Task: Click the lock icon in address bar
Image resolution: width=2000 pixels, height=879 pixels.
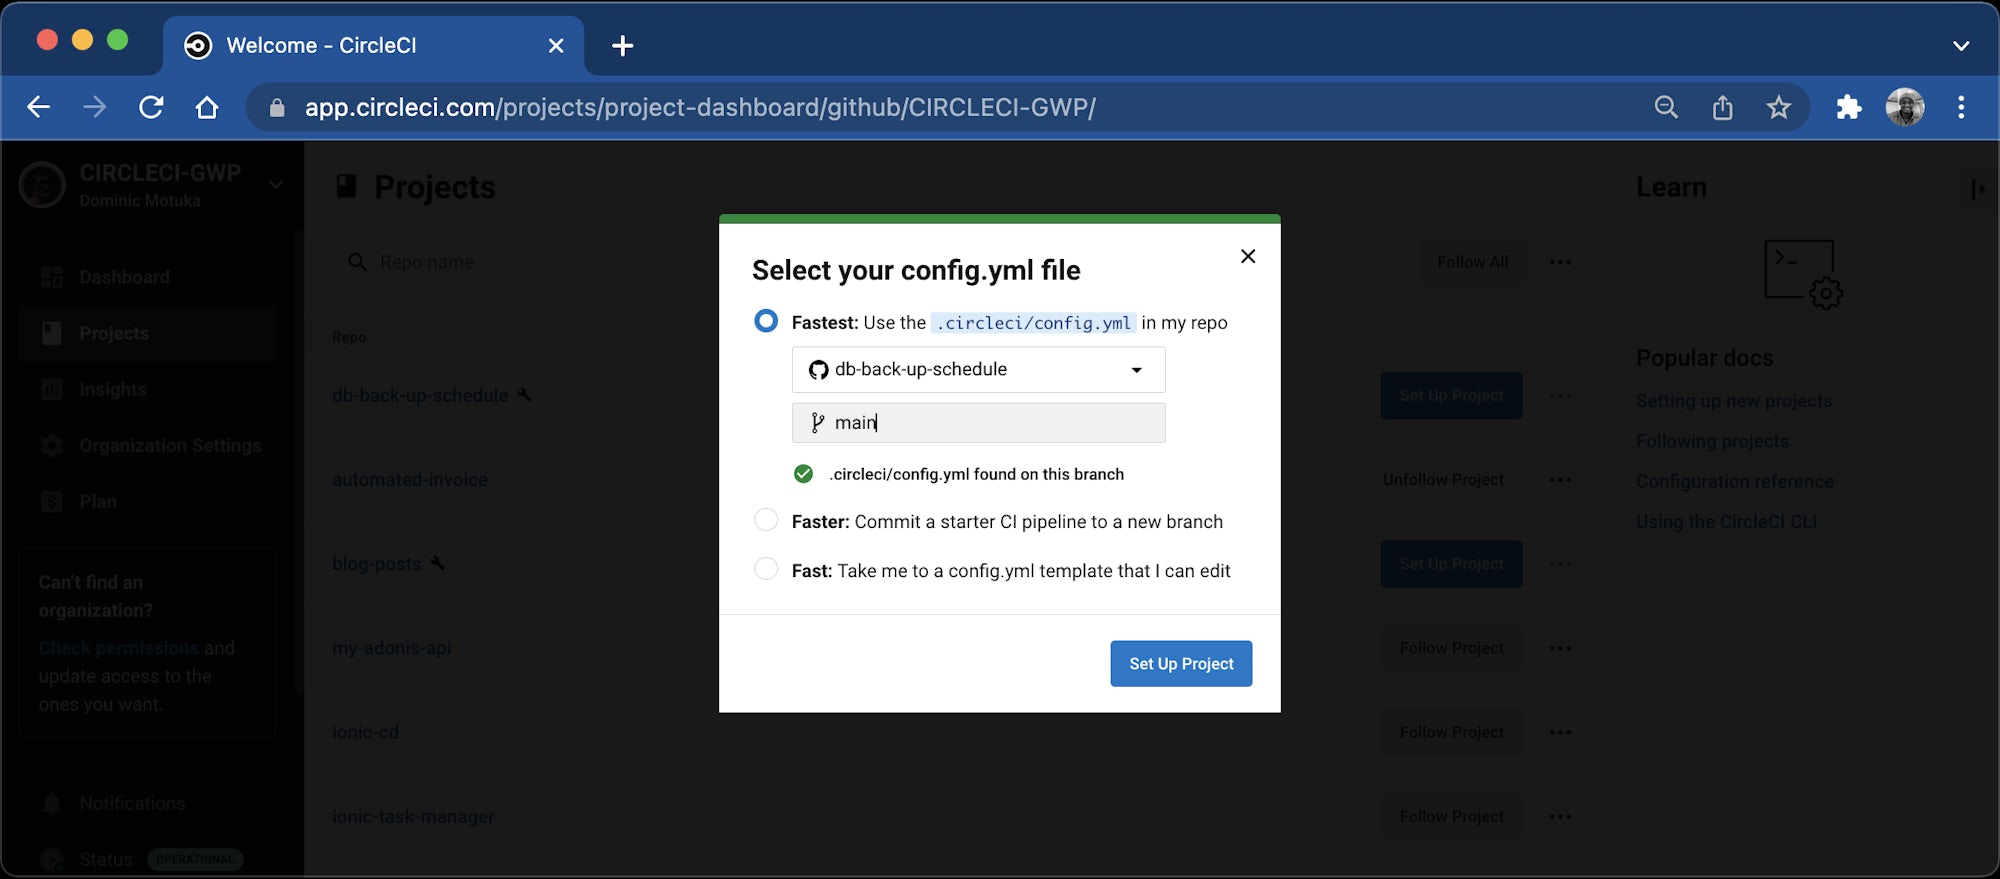Action: click(277, 108)
